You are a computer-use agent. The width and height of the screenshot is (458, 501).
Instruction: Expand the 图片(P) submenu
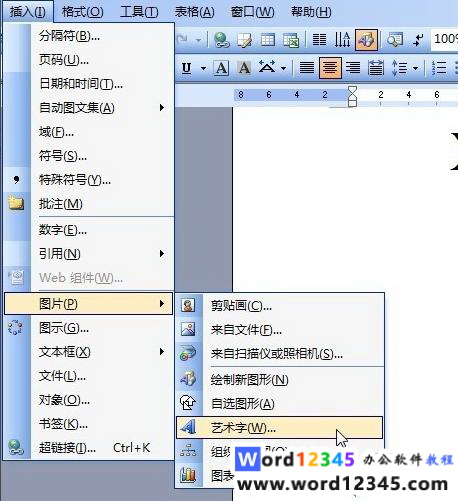coord(89,304)
